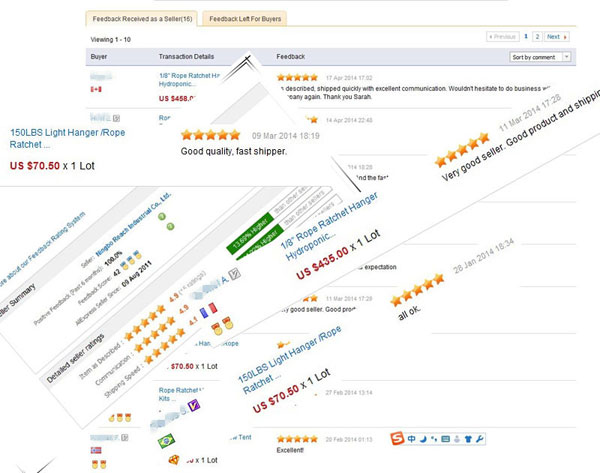
Task: Click the 'all ok.' feedback comment
Action: (x=409, y=313)
